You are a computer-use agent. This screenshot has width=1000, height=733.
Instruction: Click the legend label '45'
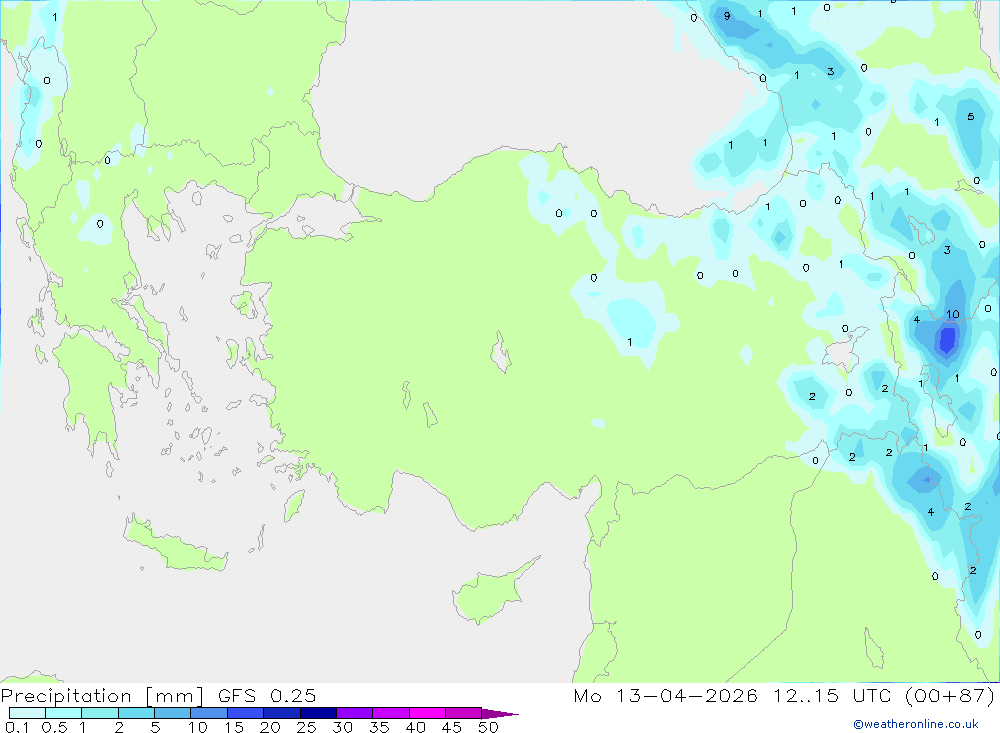tap(452, 727)
